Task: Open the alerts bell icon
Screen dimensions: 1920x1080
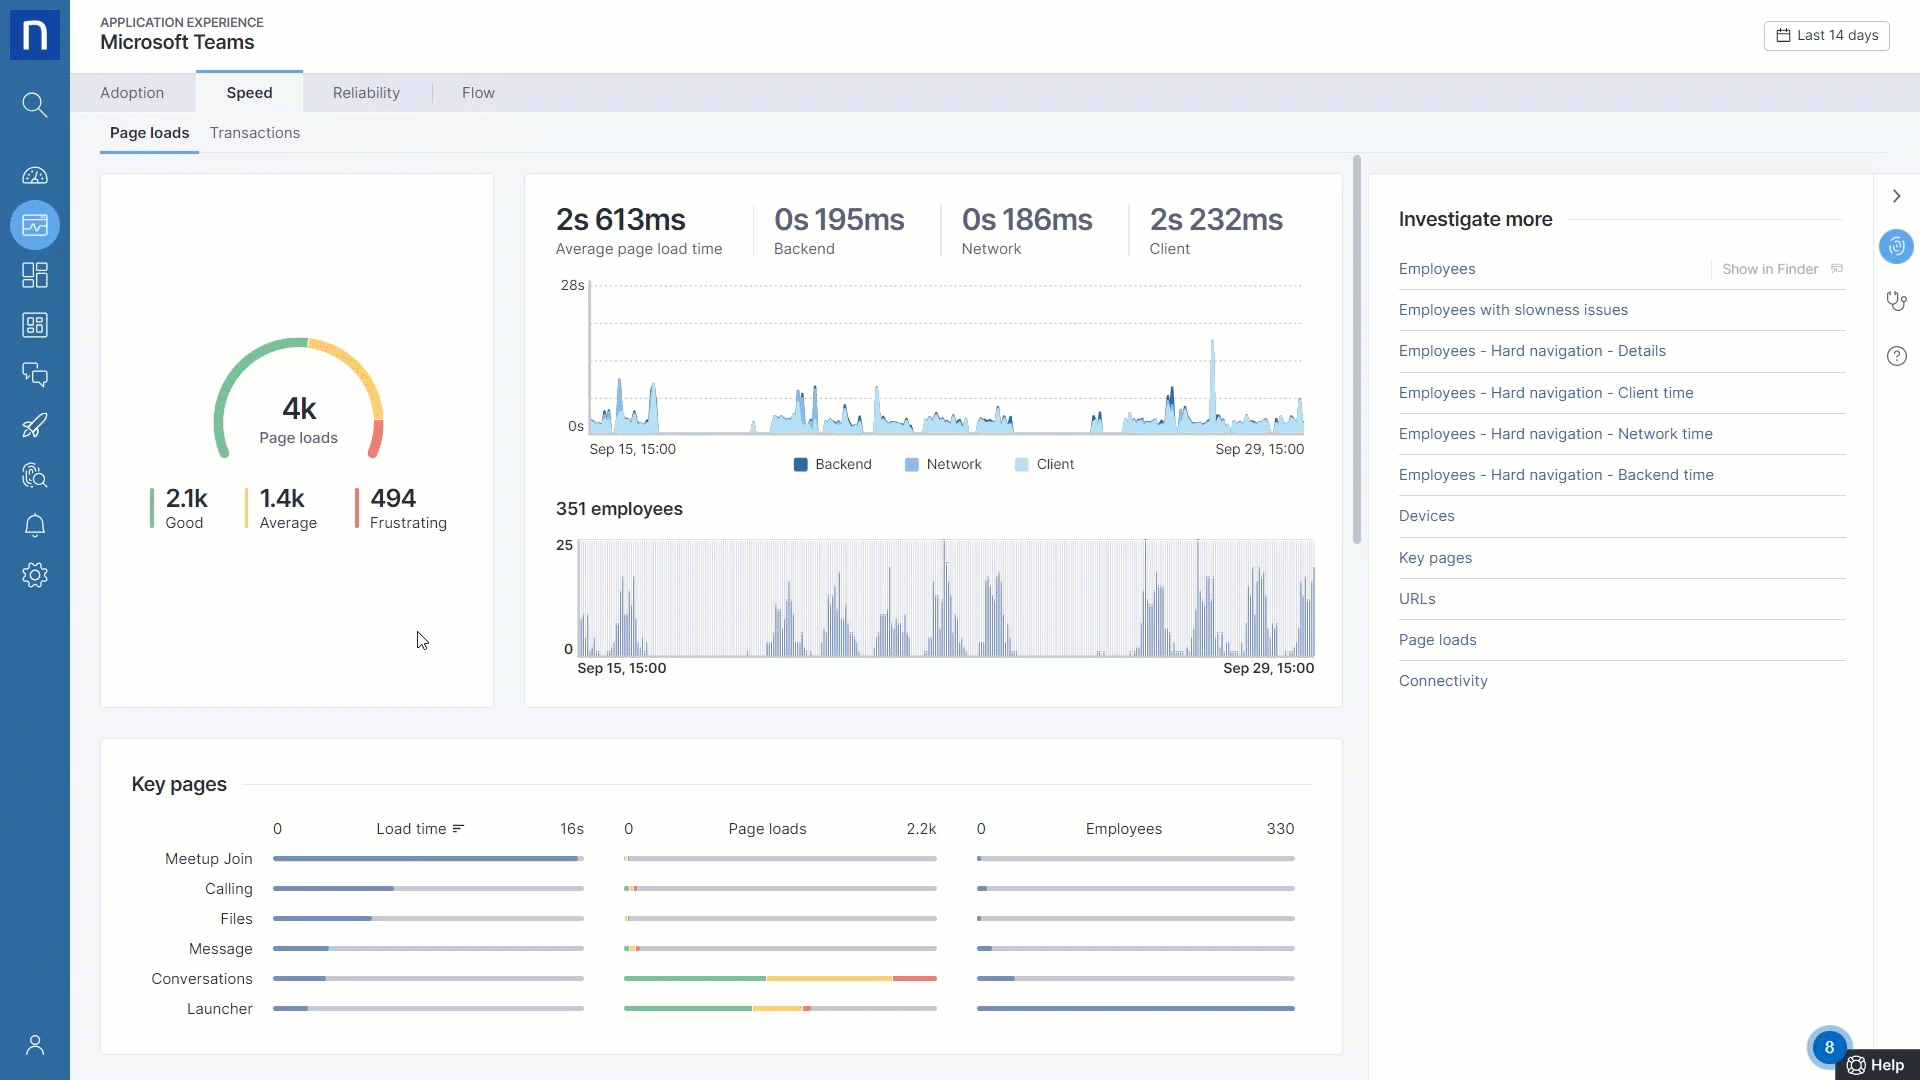Action: coord(35,526)
